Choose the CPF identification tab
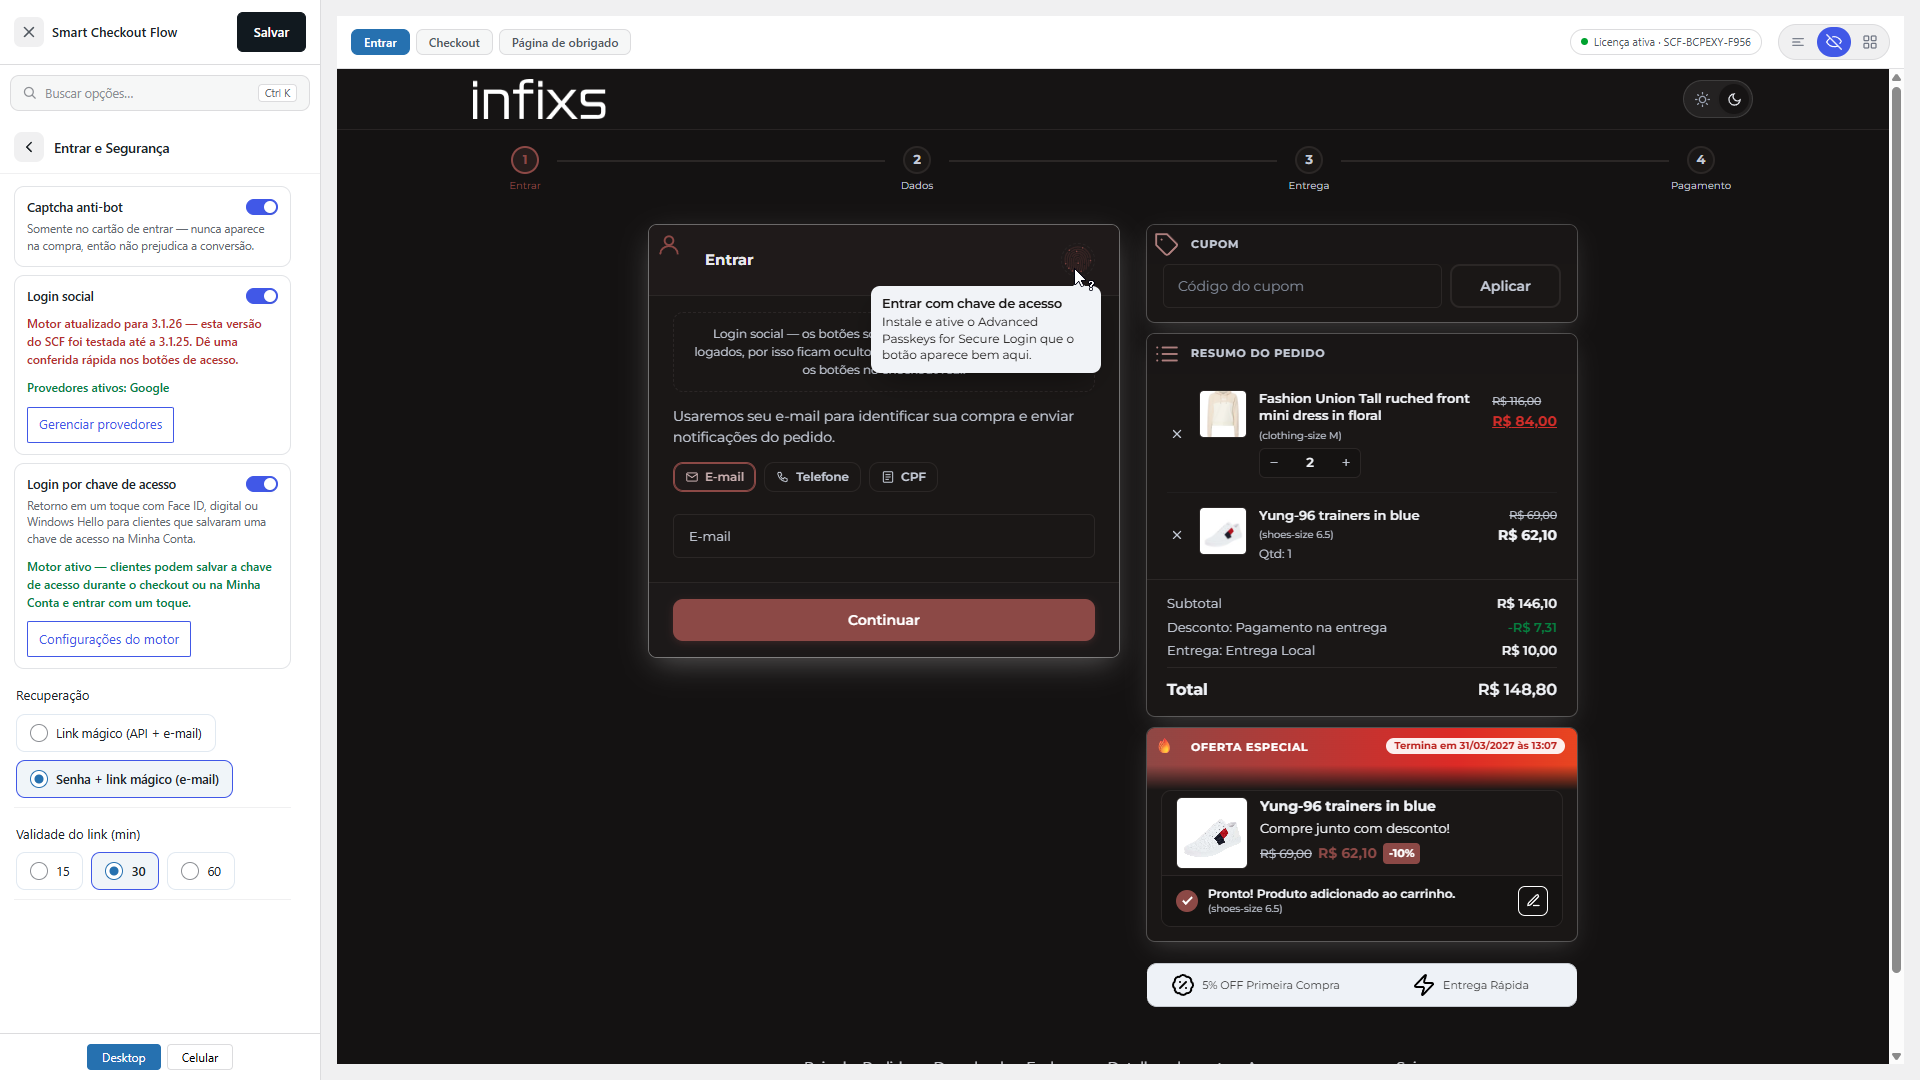 pos(903,477)
